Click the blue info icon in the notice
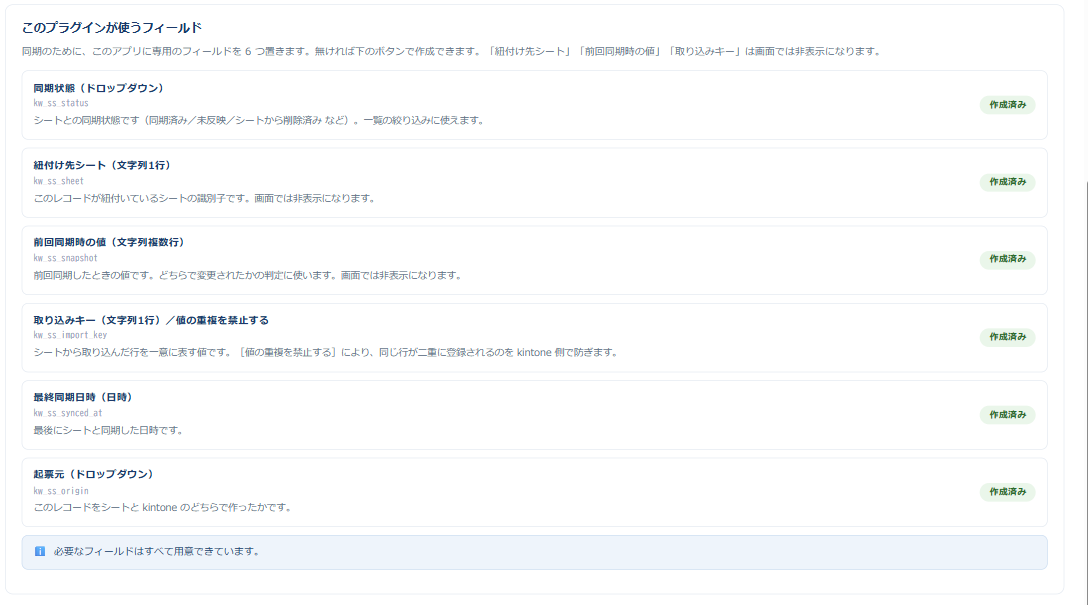 click(x=40, y=551)
